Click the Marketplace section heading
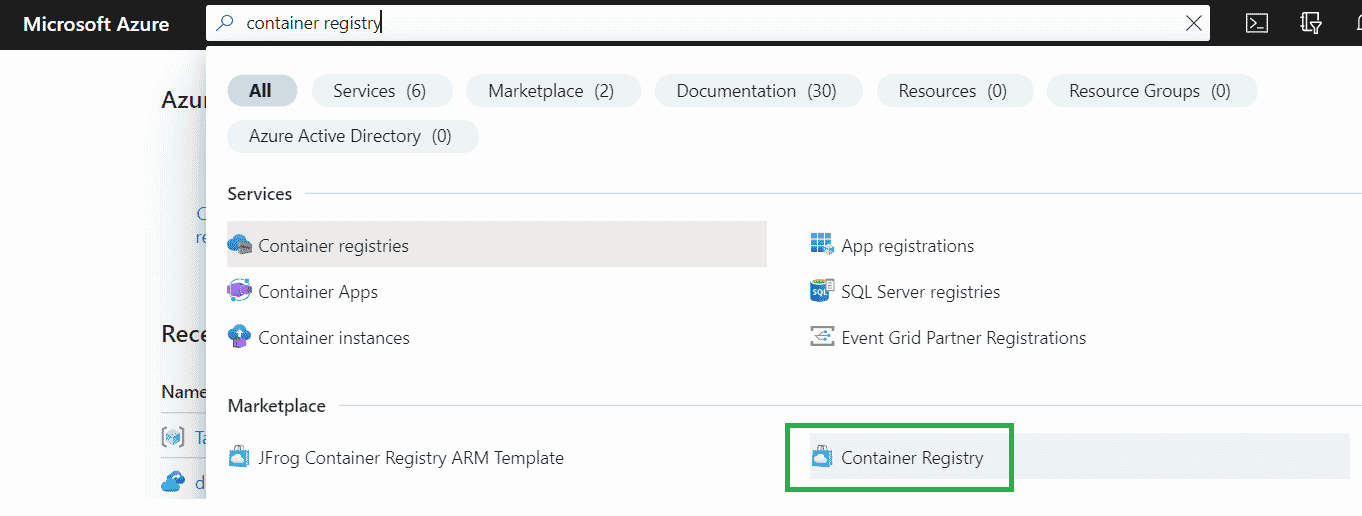1362x516 pixels. click(277, 406)
